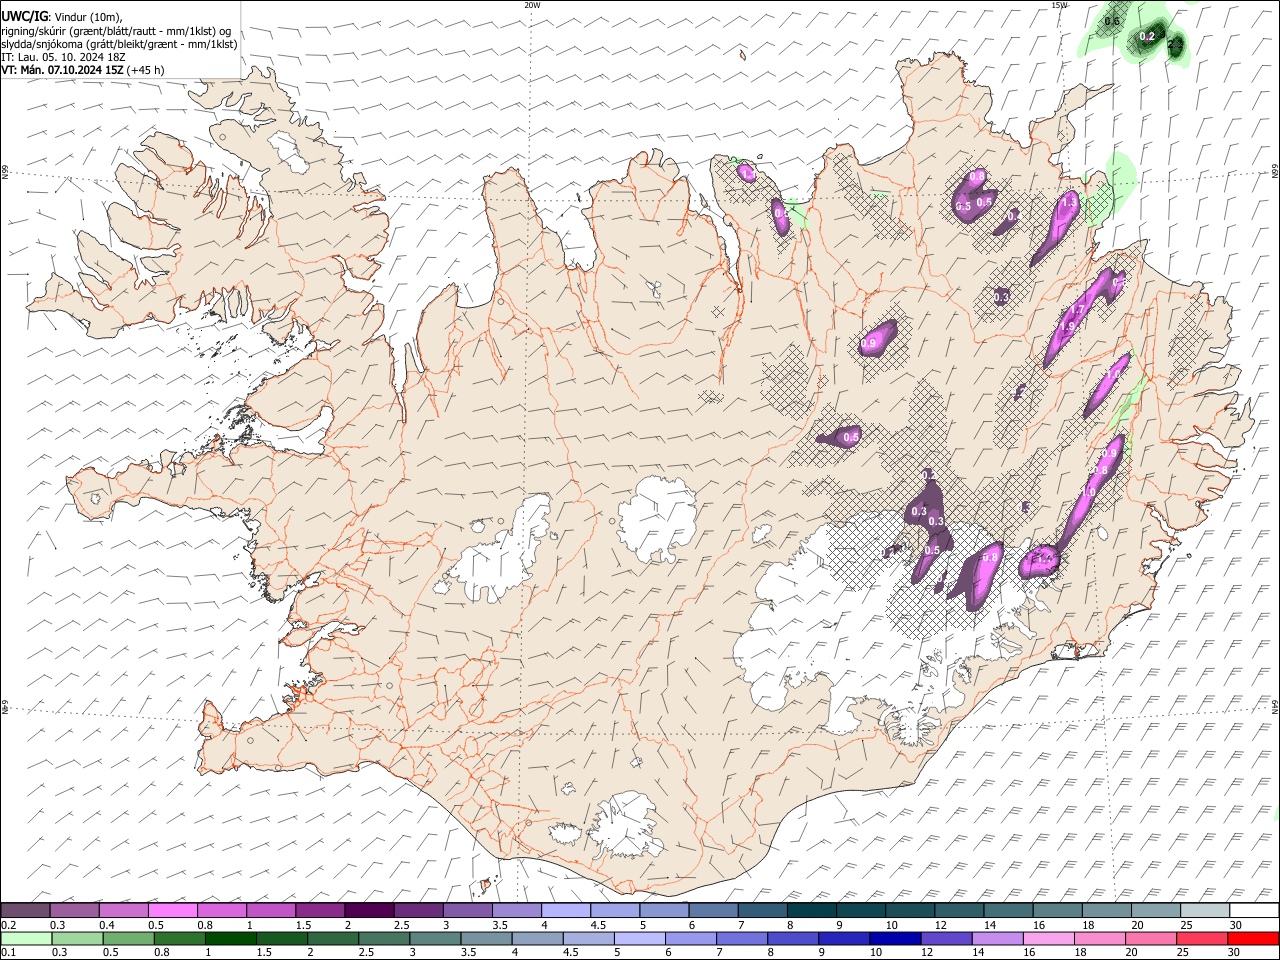This screenshot has width=1280, height=960.
Task: Choose the darkest green rain swatch between 1 and 1.5
Action: pyautogui.click(x=230, y=938)
